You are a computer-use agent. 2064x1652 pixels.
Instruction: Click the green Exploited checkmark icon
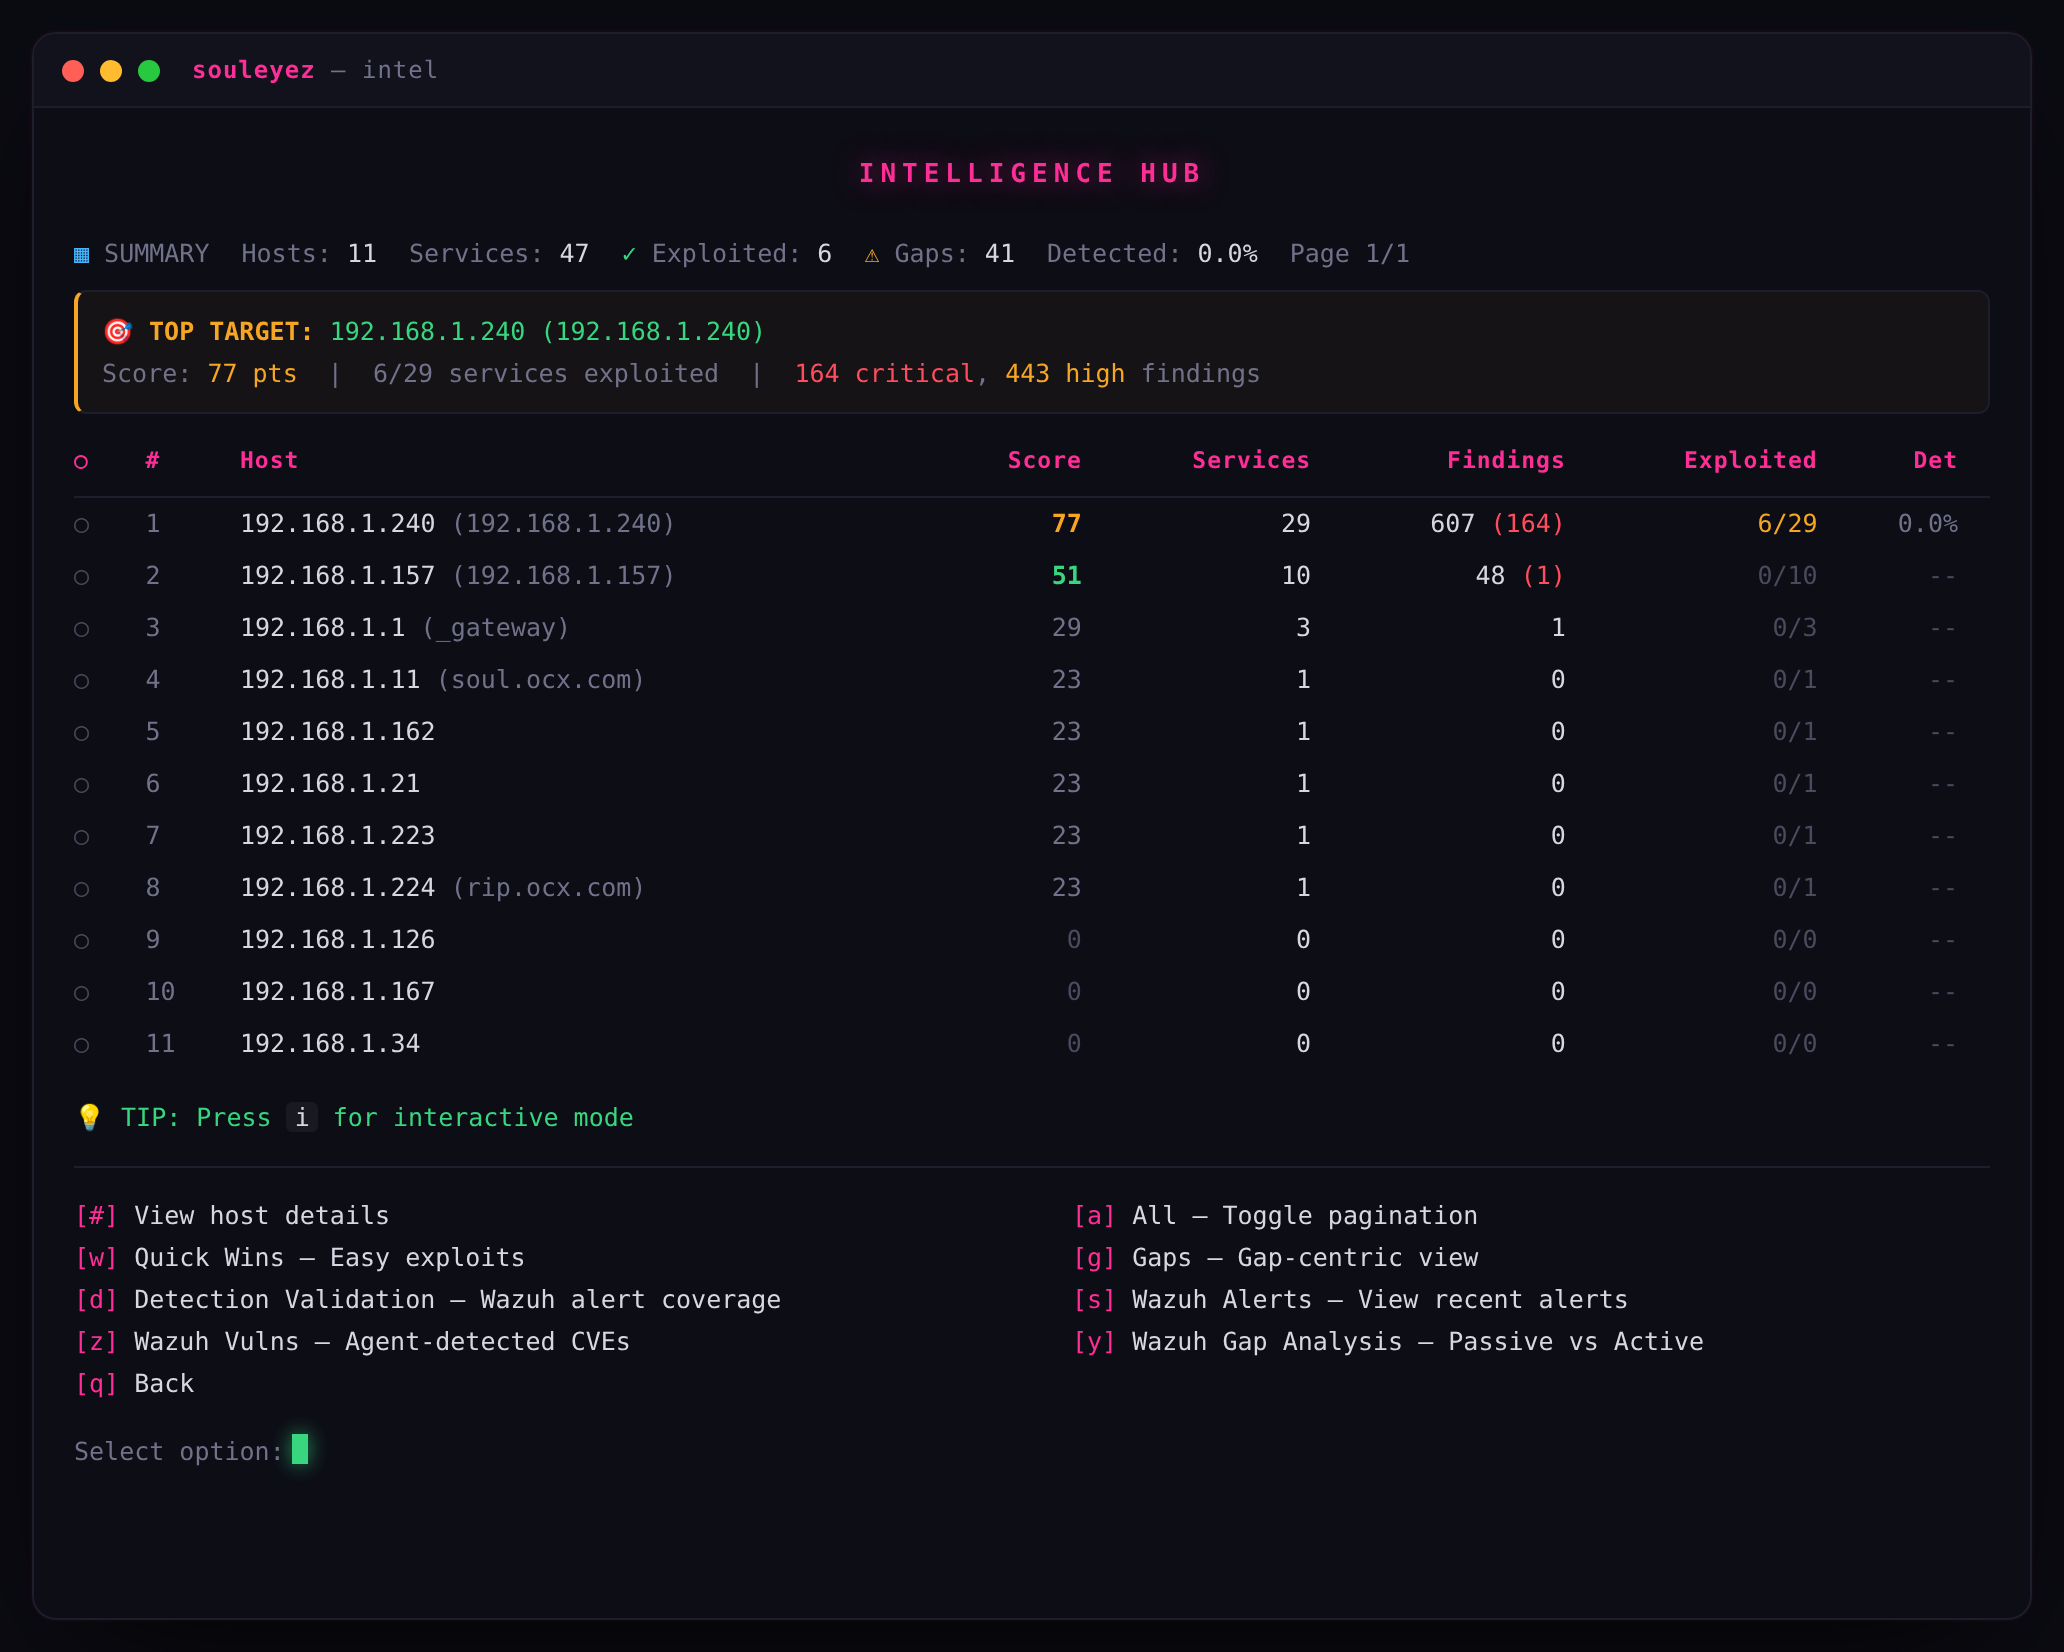[x=629, y=254]
